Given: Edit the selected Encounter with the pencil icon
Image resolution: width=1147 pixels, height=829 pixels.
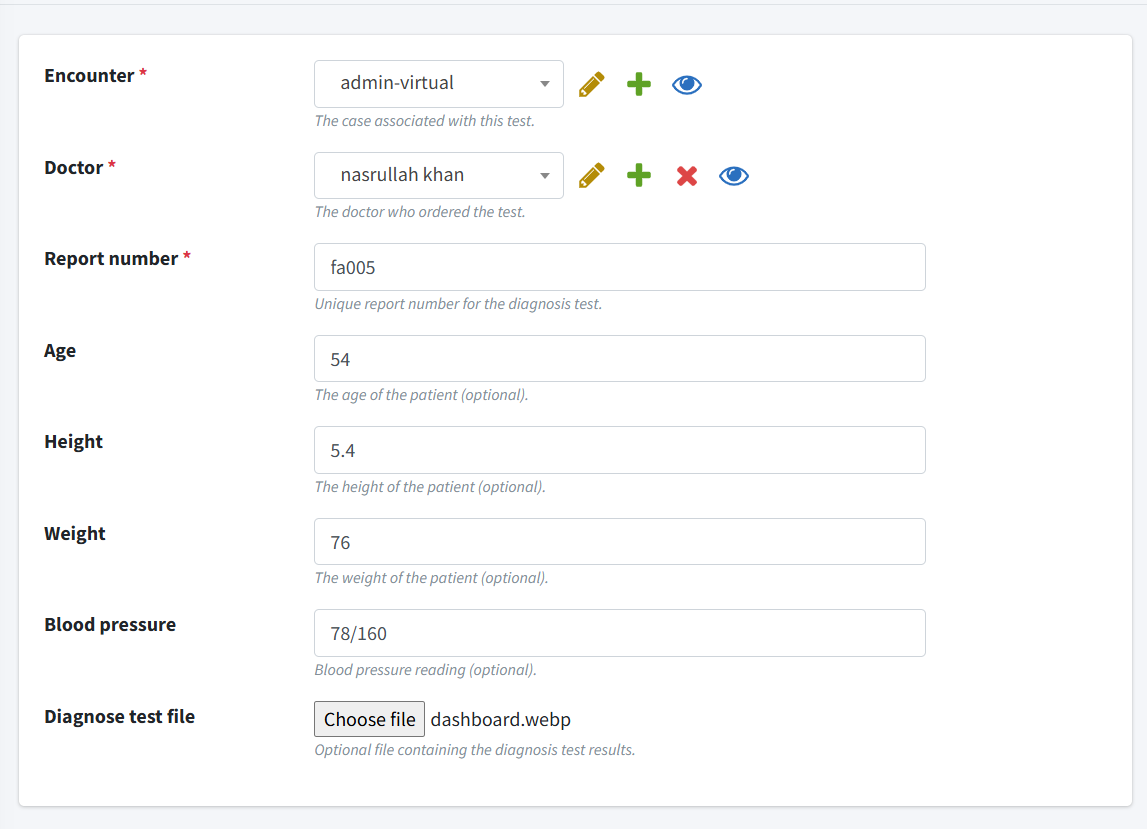Looking at the screenshot, I should (x=591, y=84).
